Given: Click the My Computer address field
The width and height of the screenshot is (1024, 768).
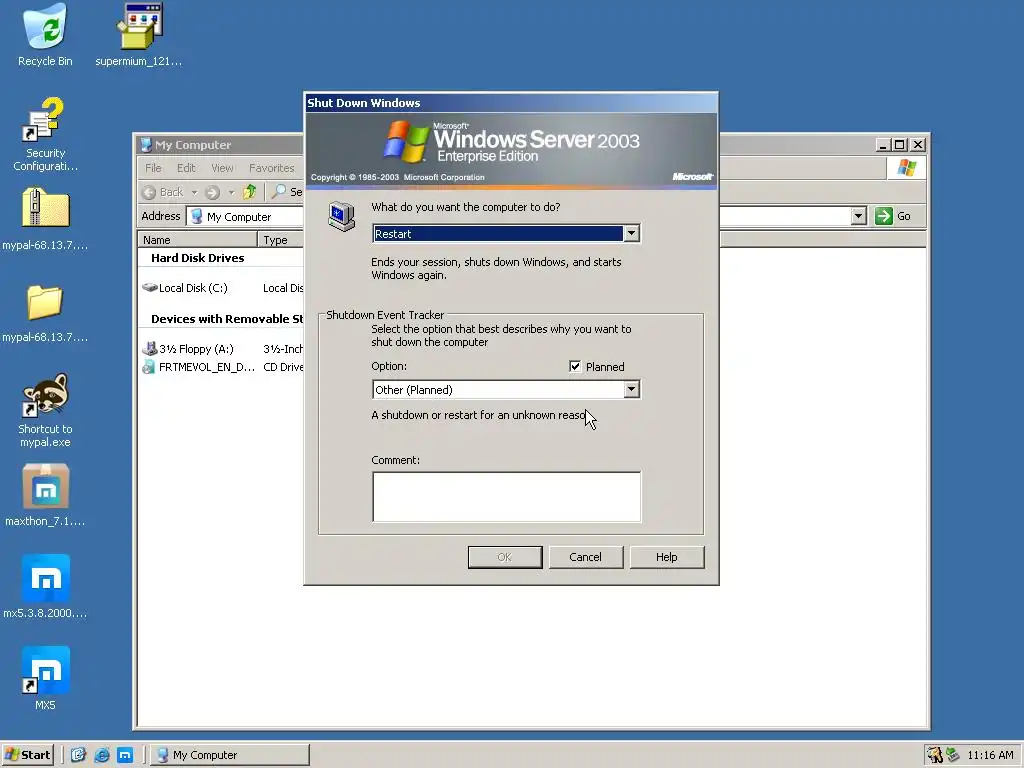Looking at the screenshot, I should (245, 216).
